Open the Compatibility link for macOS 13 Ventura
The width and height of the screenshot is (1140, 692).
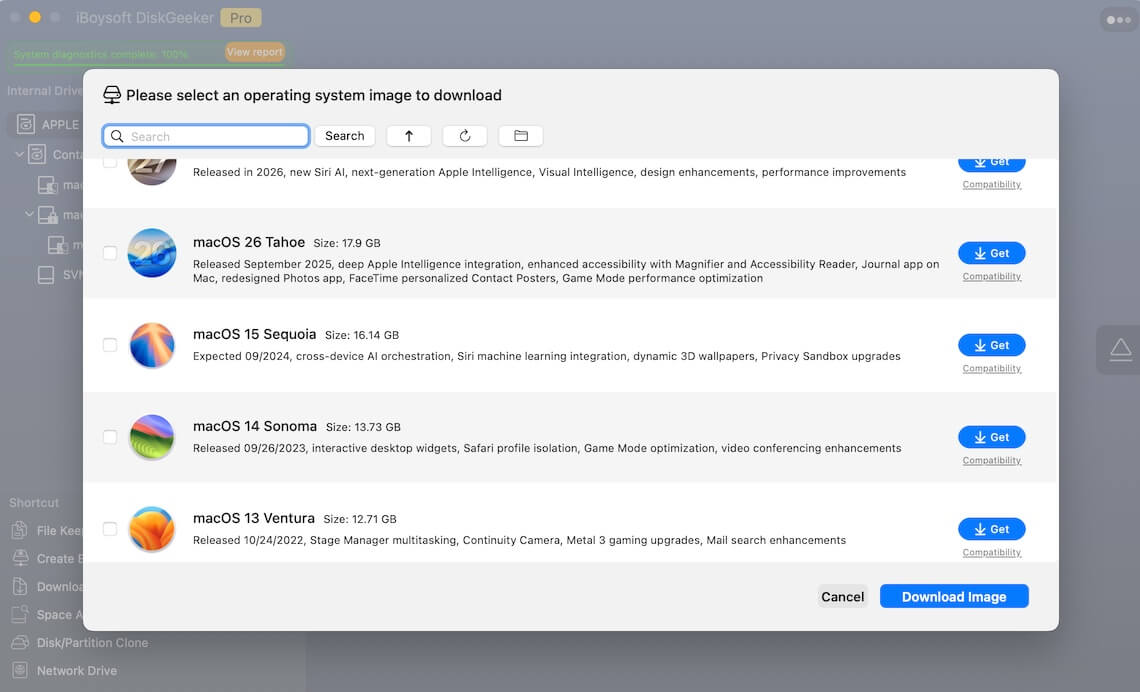click(x=992, y=552)
